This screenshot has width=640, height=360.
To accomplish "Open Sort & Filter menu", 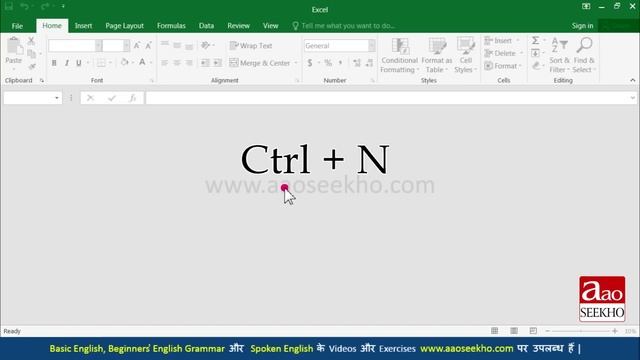I will pos(559,56).
